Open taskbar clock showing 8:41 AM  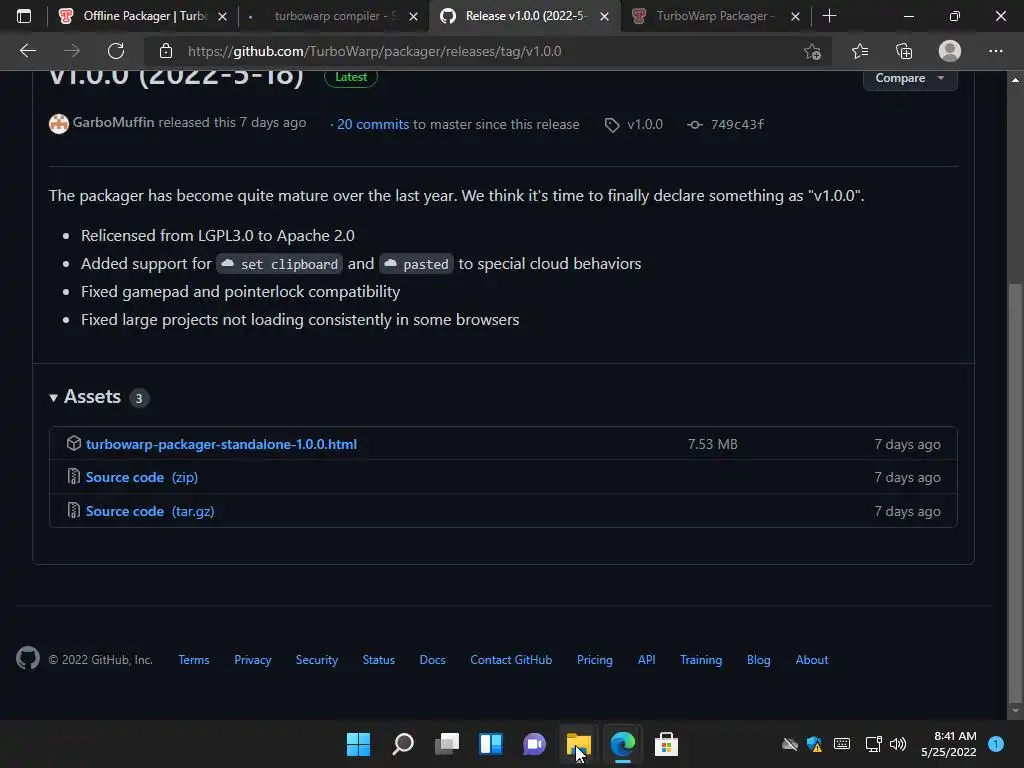point(949,744)
